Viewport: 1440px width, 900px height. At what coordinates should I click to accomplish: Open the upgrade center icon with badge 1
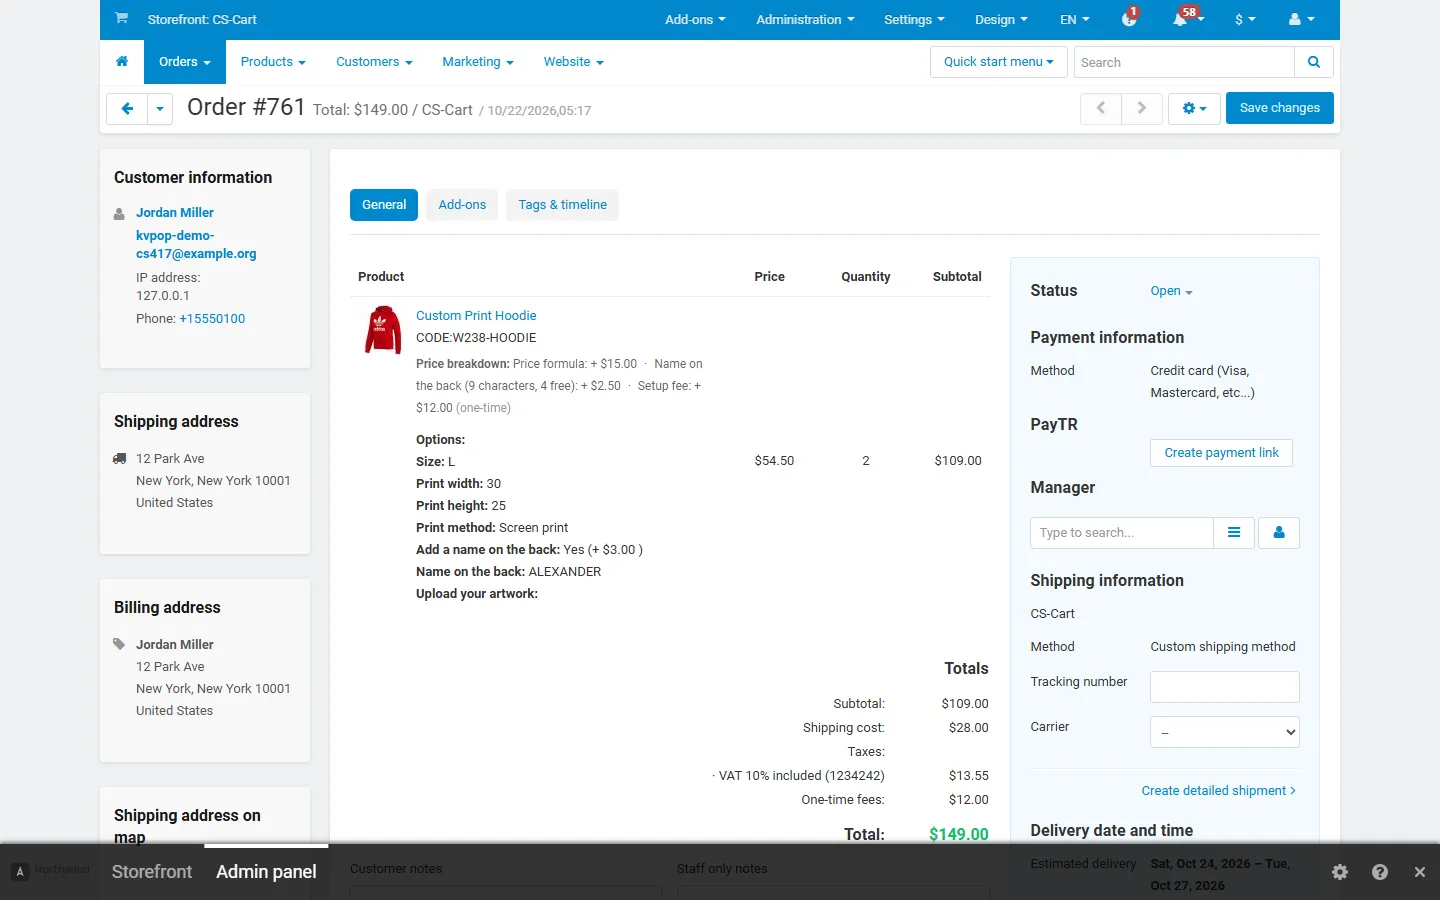coord(1130,18)
